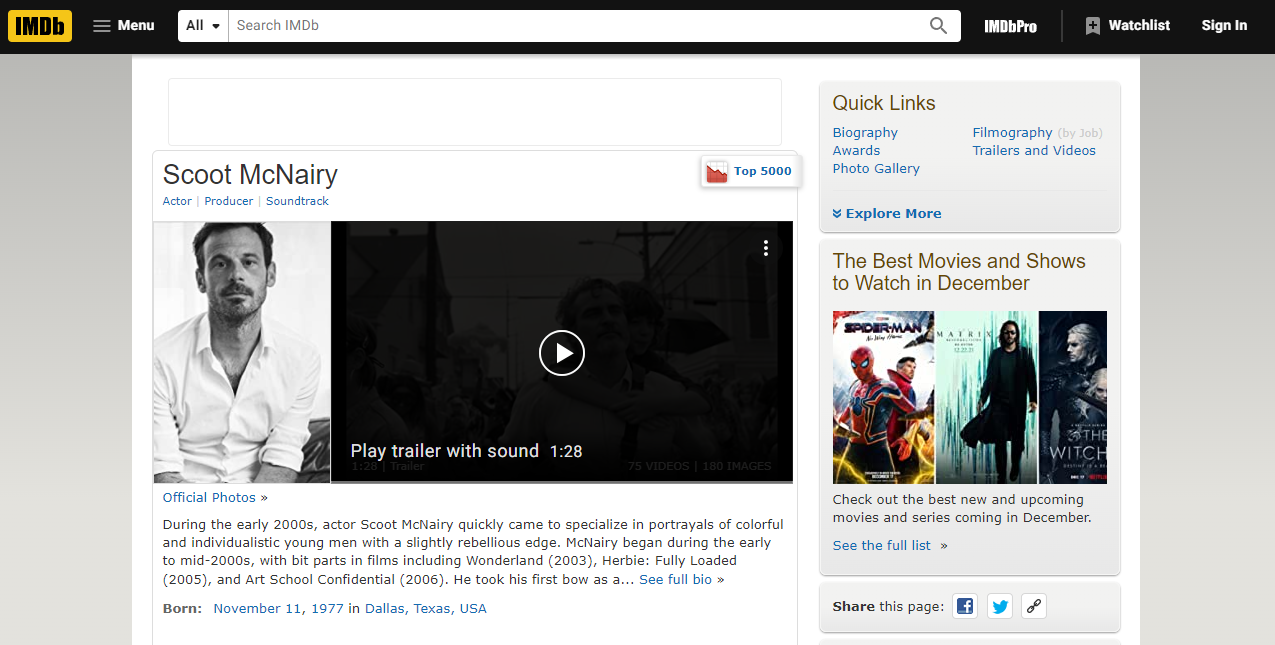
Task: Open the hamburger Menu
Action: [124, 26]
